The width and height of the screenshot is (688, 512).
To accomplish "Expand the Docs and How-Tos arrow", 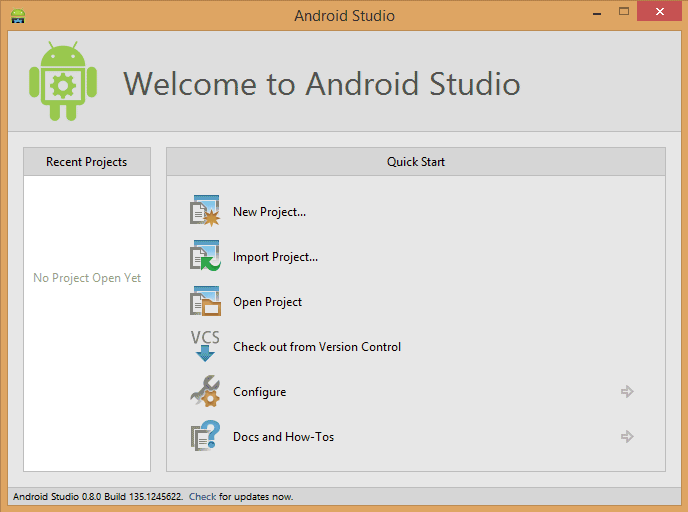I will coord(627,437).
